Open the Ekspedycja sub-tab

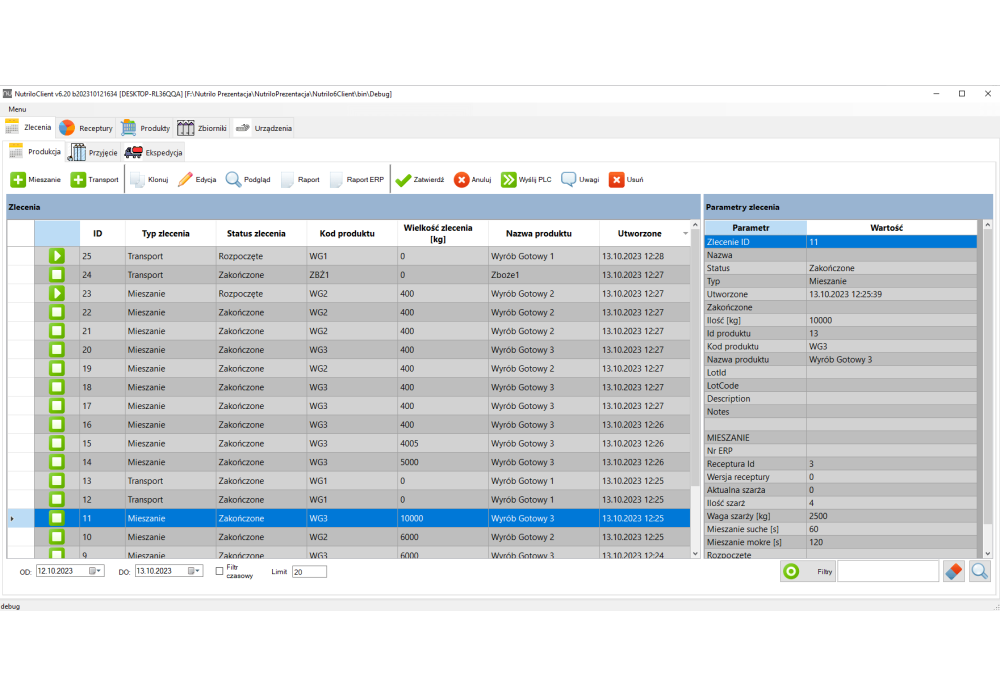154,152
